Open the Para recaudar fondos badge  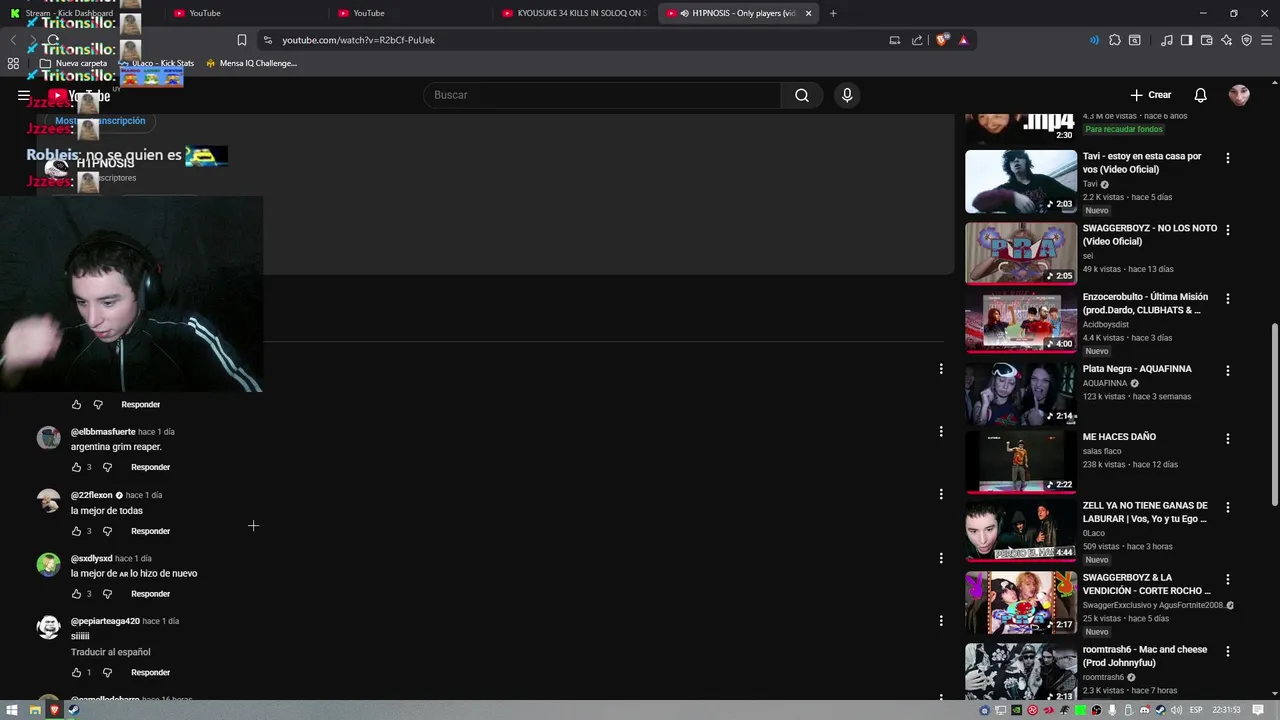pyautogui.click(x=1124, y=129)
